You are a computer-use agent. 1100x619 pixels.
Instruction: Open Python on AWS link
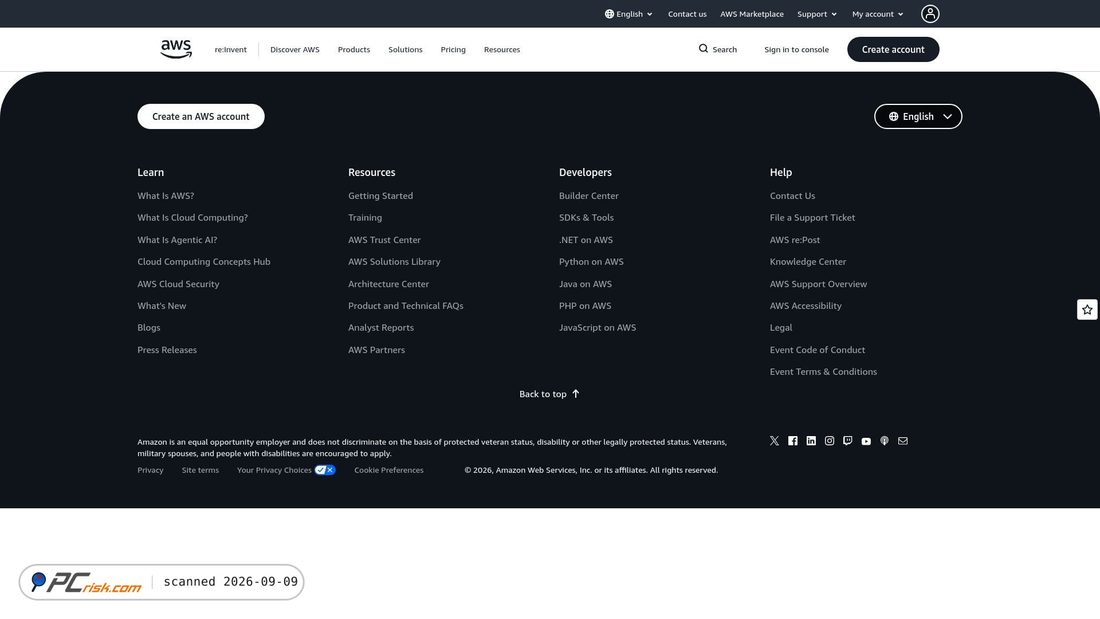click(591, 262)
